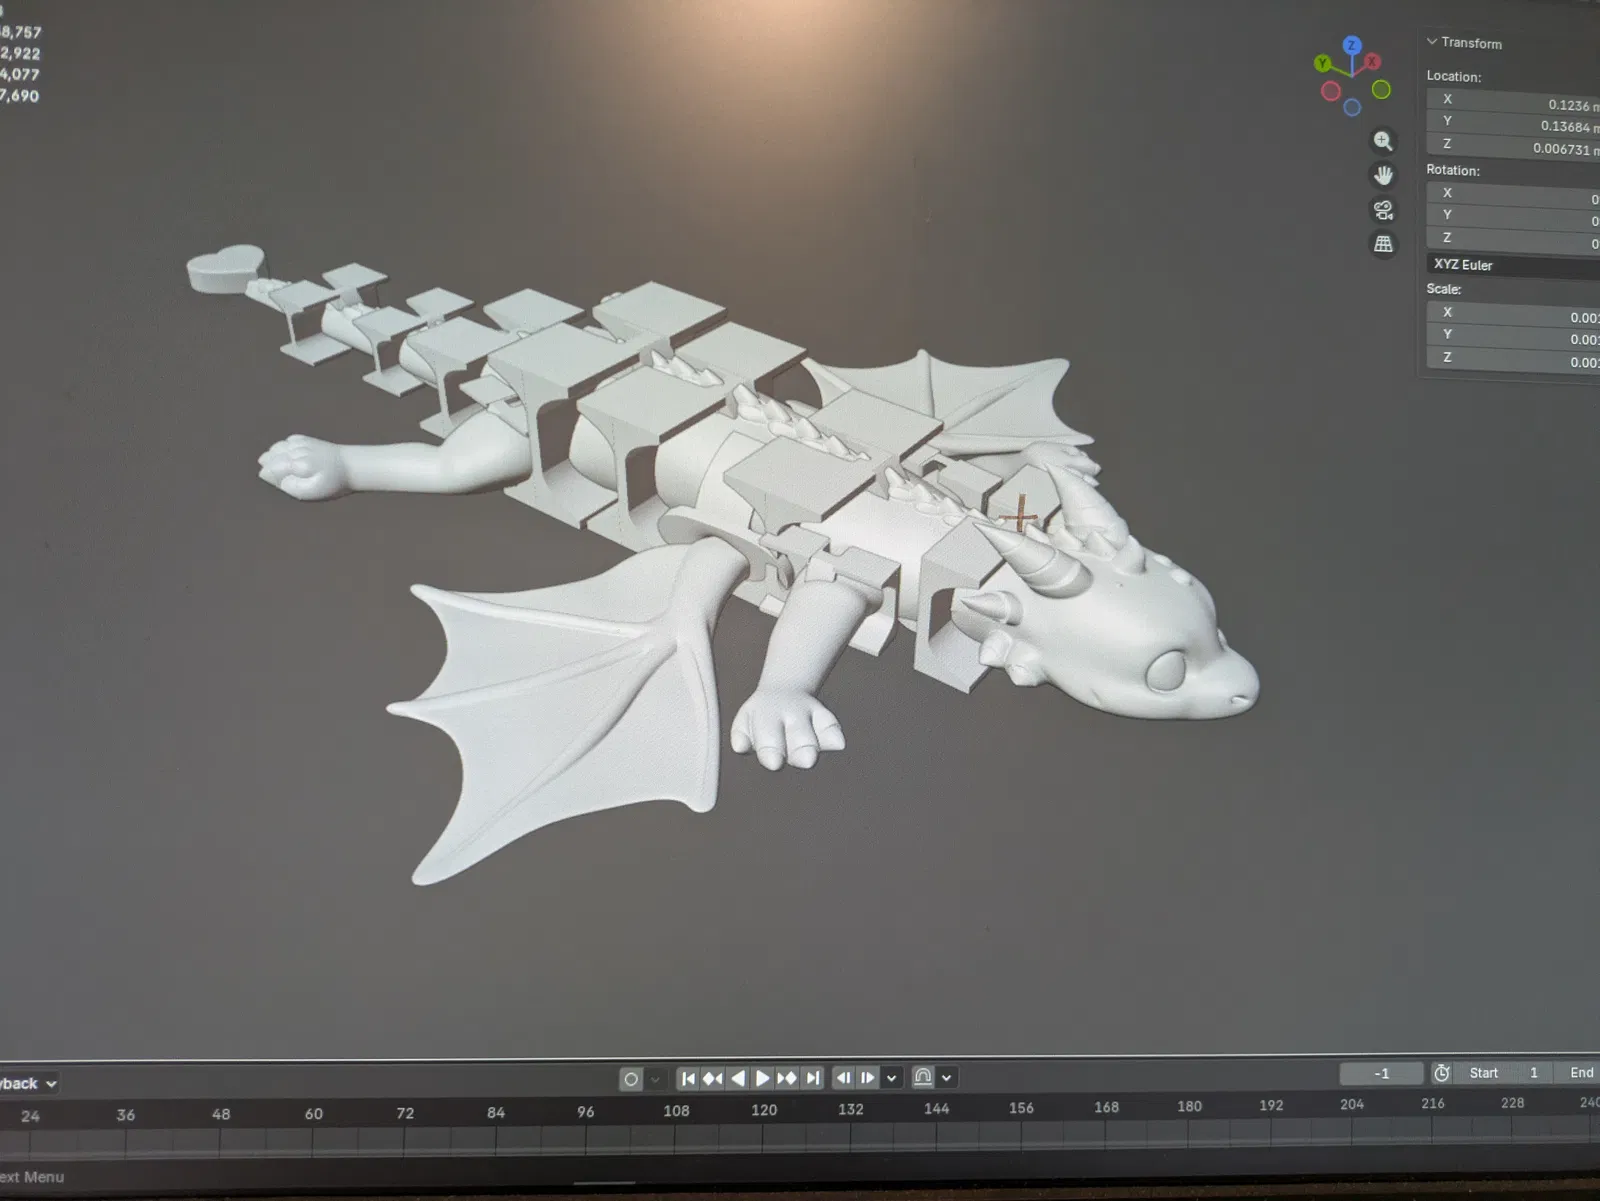Image resolution: width=1600 pixels, height=1201 pixels.
Task: Click frame 36 on the timeline ruler
Action: (125, 1115)
